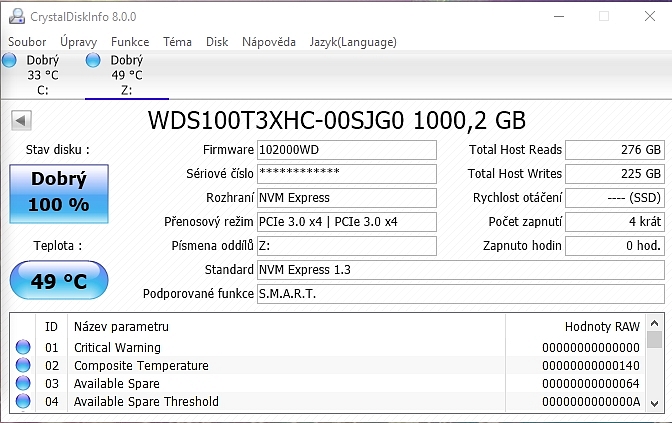Click the Firmware field 102000WD
This screenshot has width=672, height=423.
347,150
